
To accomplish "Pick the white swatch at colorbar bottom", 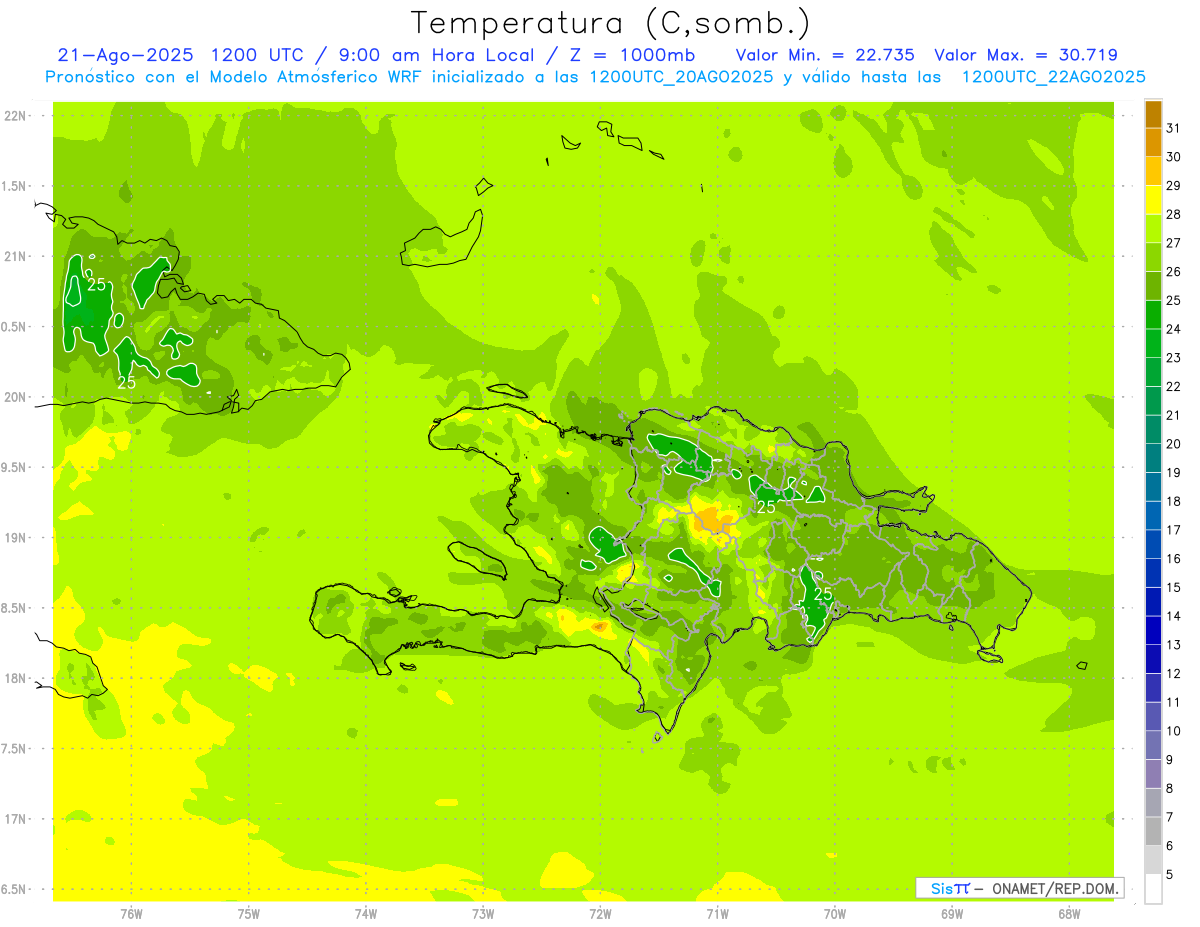I will [1153, 888].
